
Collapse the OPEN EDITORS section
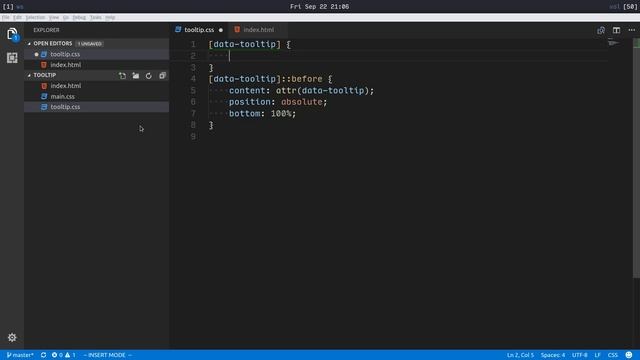[29, 44]
